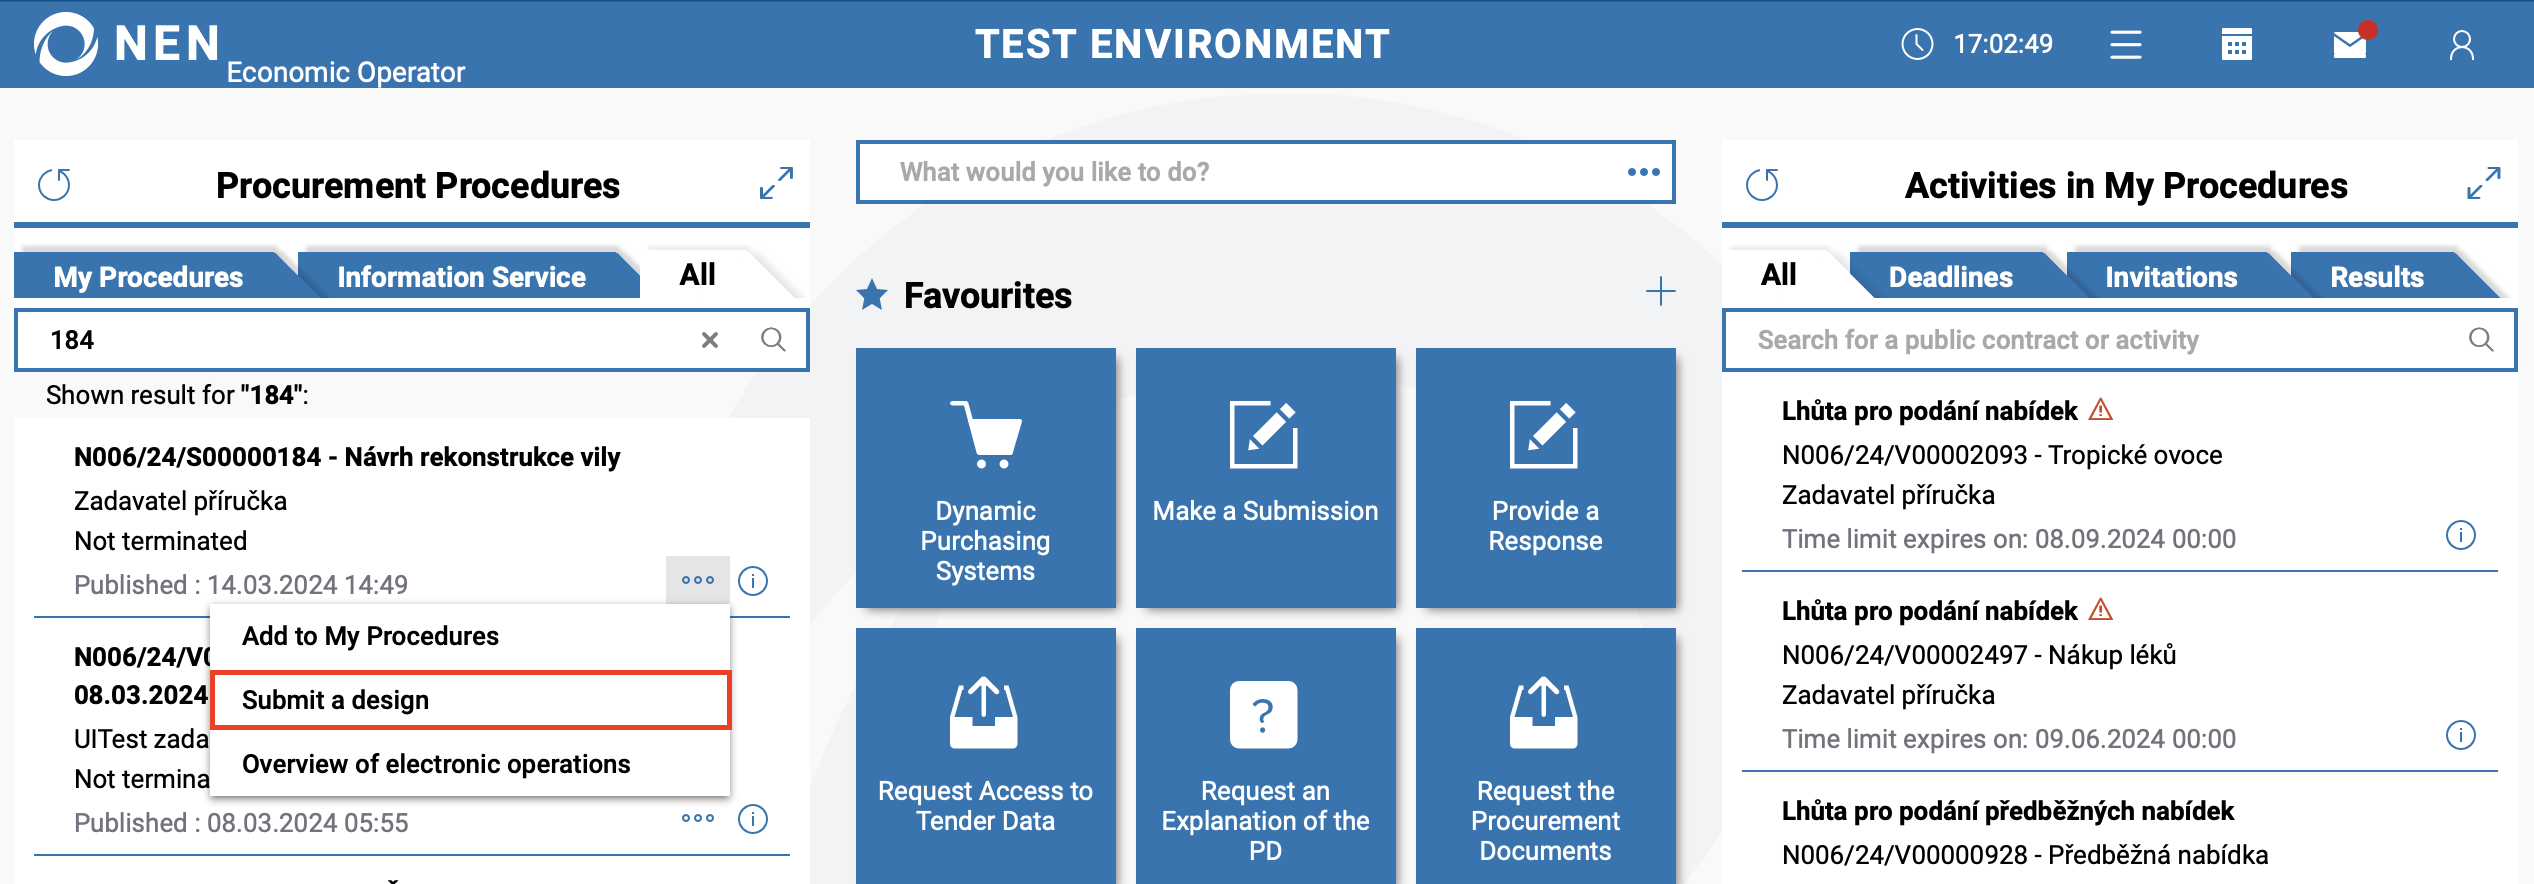Open the hamburger menu in header
This screenshot has height=884, width=2534.
[x=2125, y=45]
